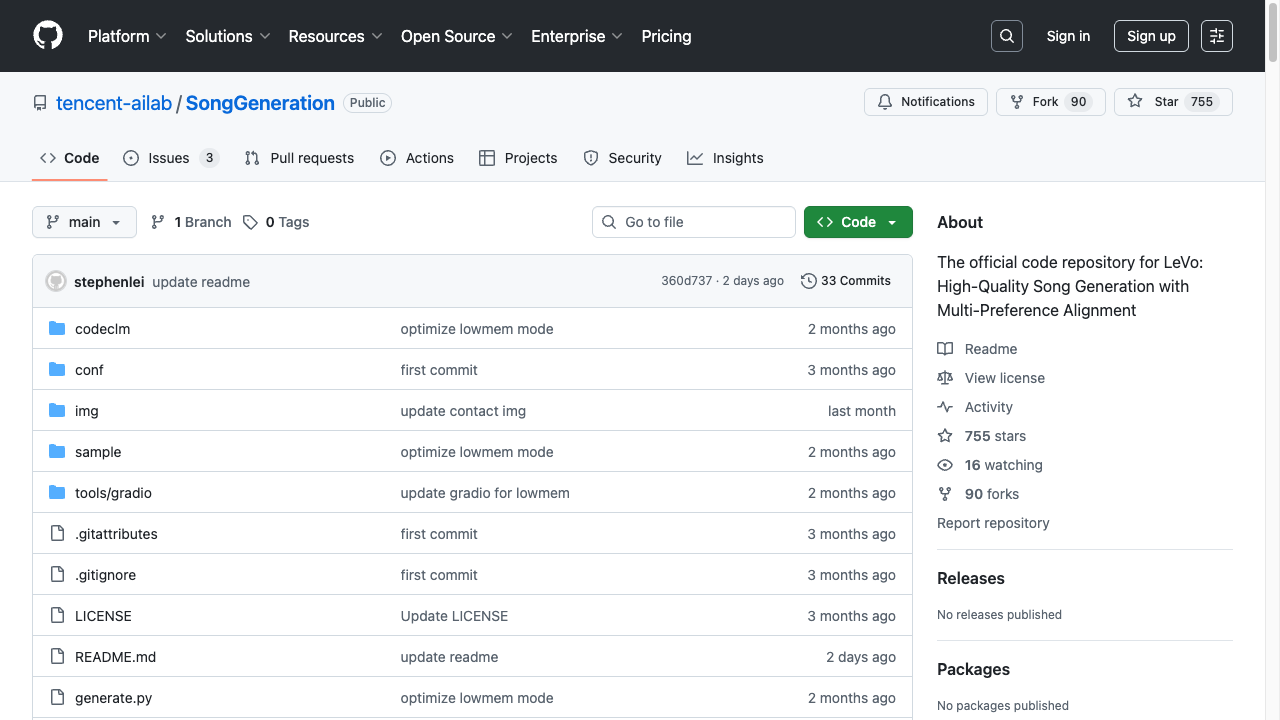The height and width of the screenshot is (720, 1280).
Task: Star the repository via the star icon
Action: (x=1135, y=101)
